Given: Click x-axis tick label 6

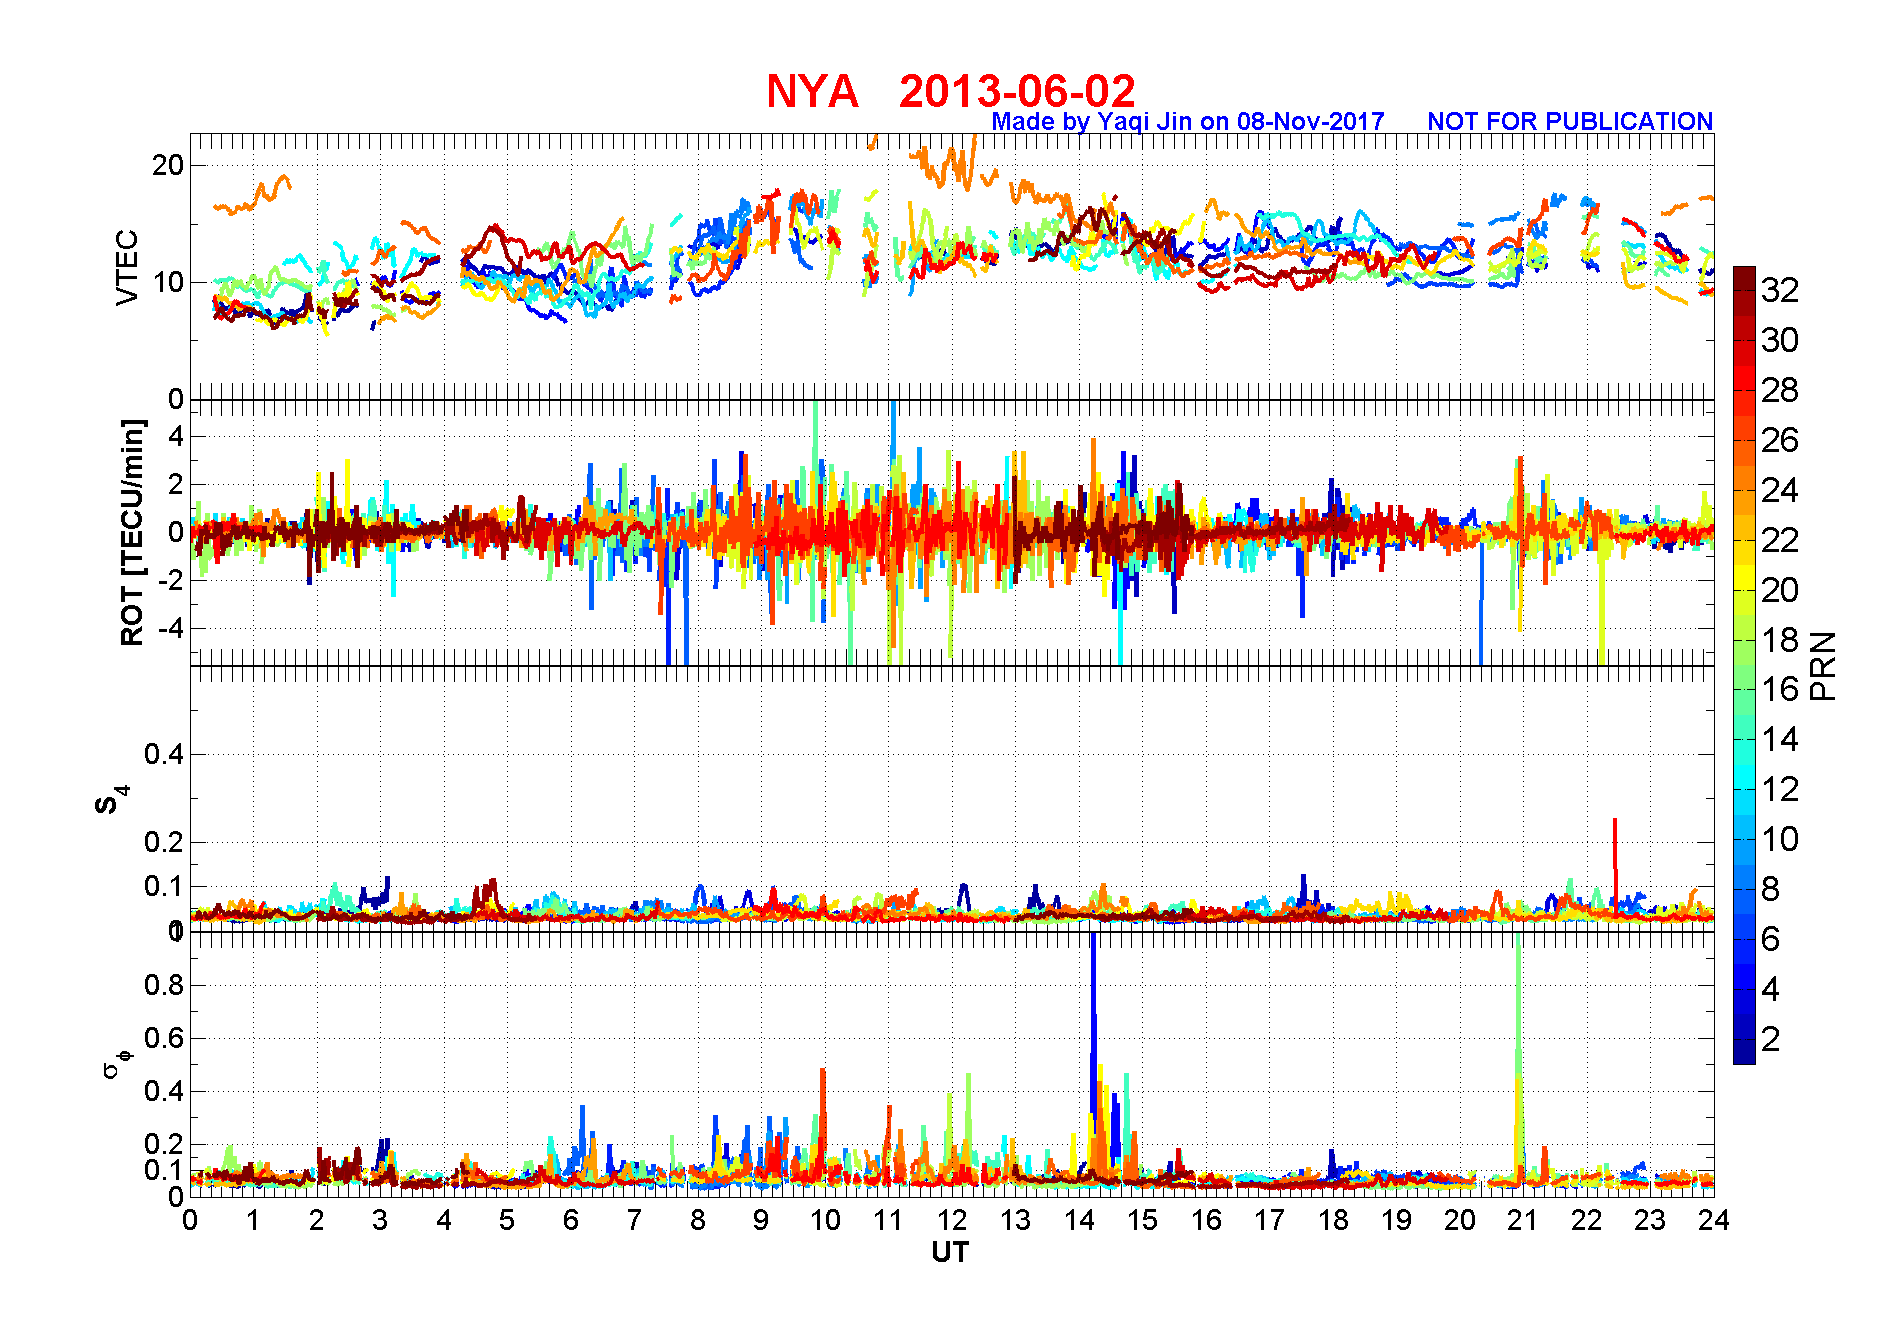Looking at the screenshot, I should [x=571, y=1220].
